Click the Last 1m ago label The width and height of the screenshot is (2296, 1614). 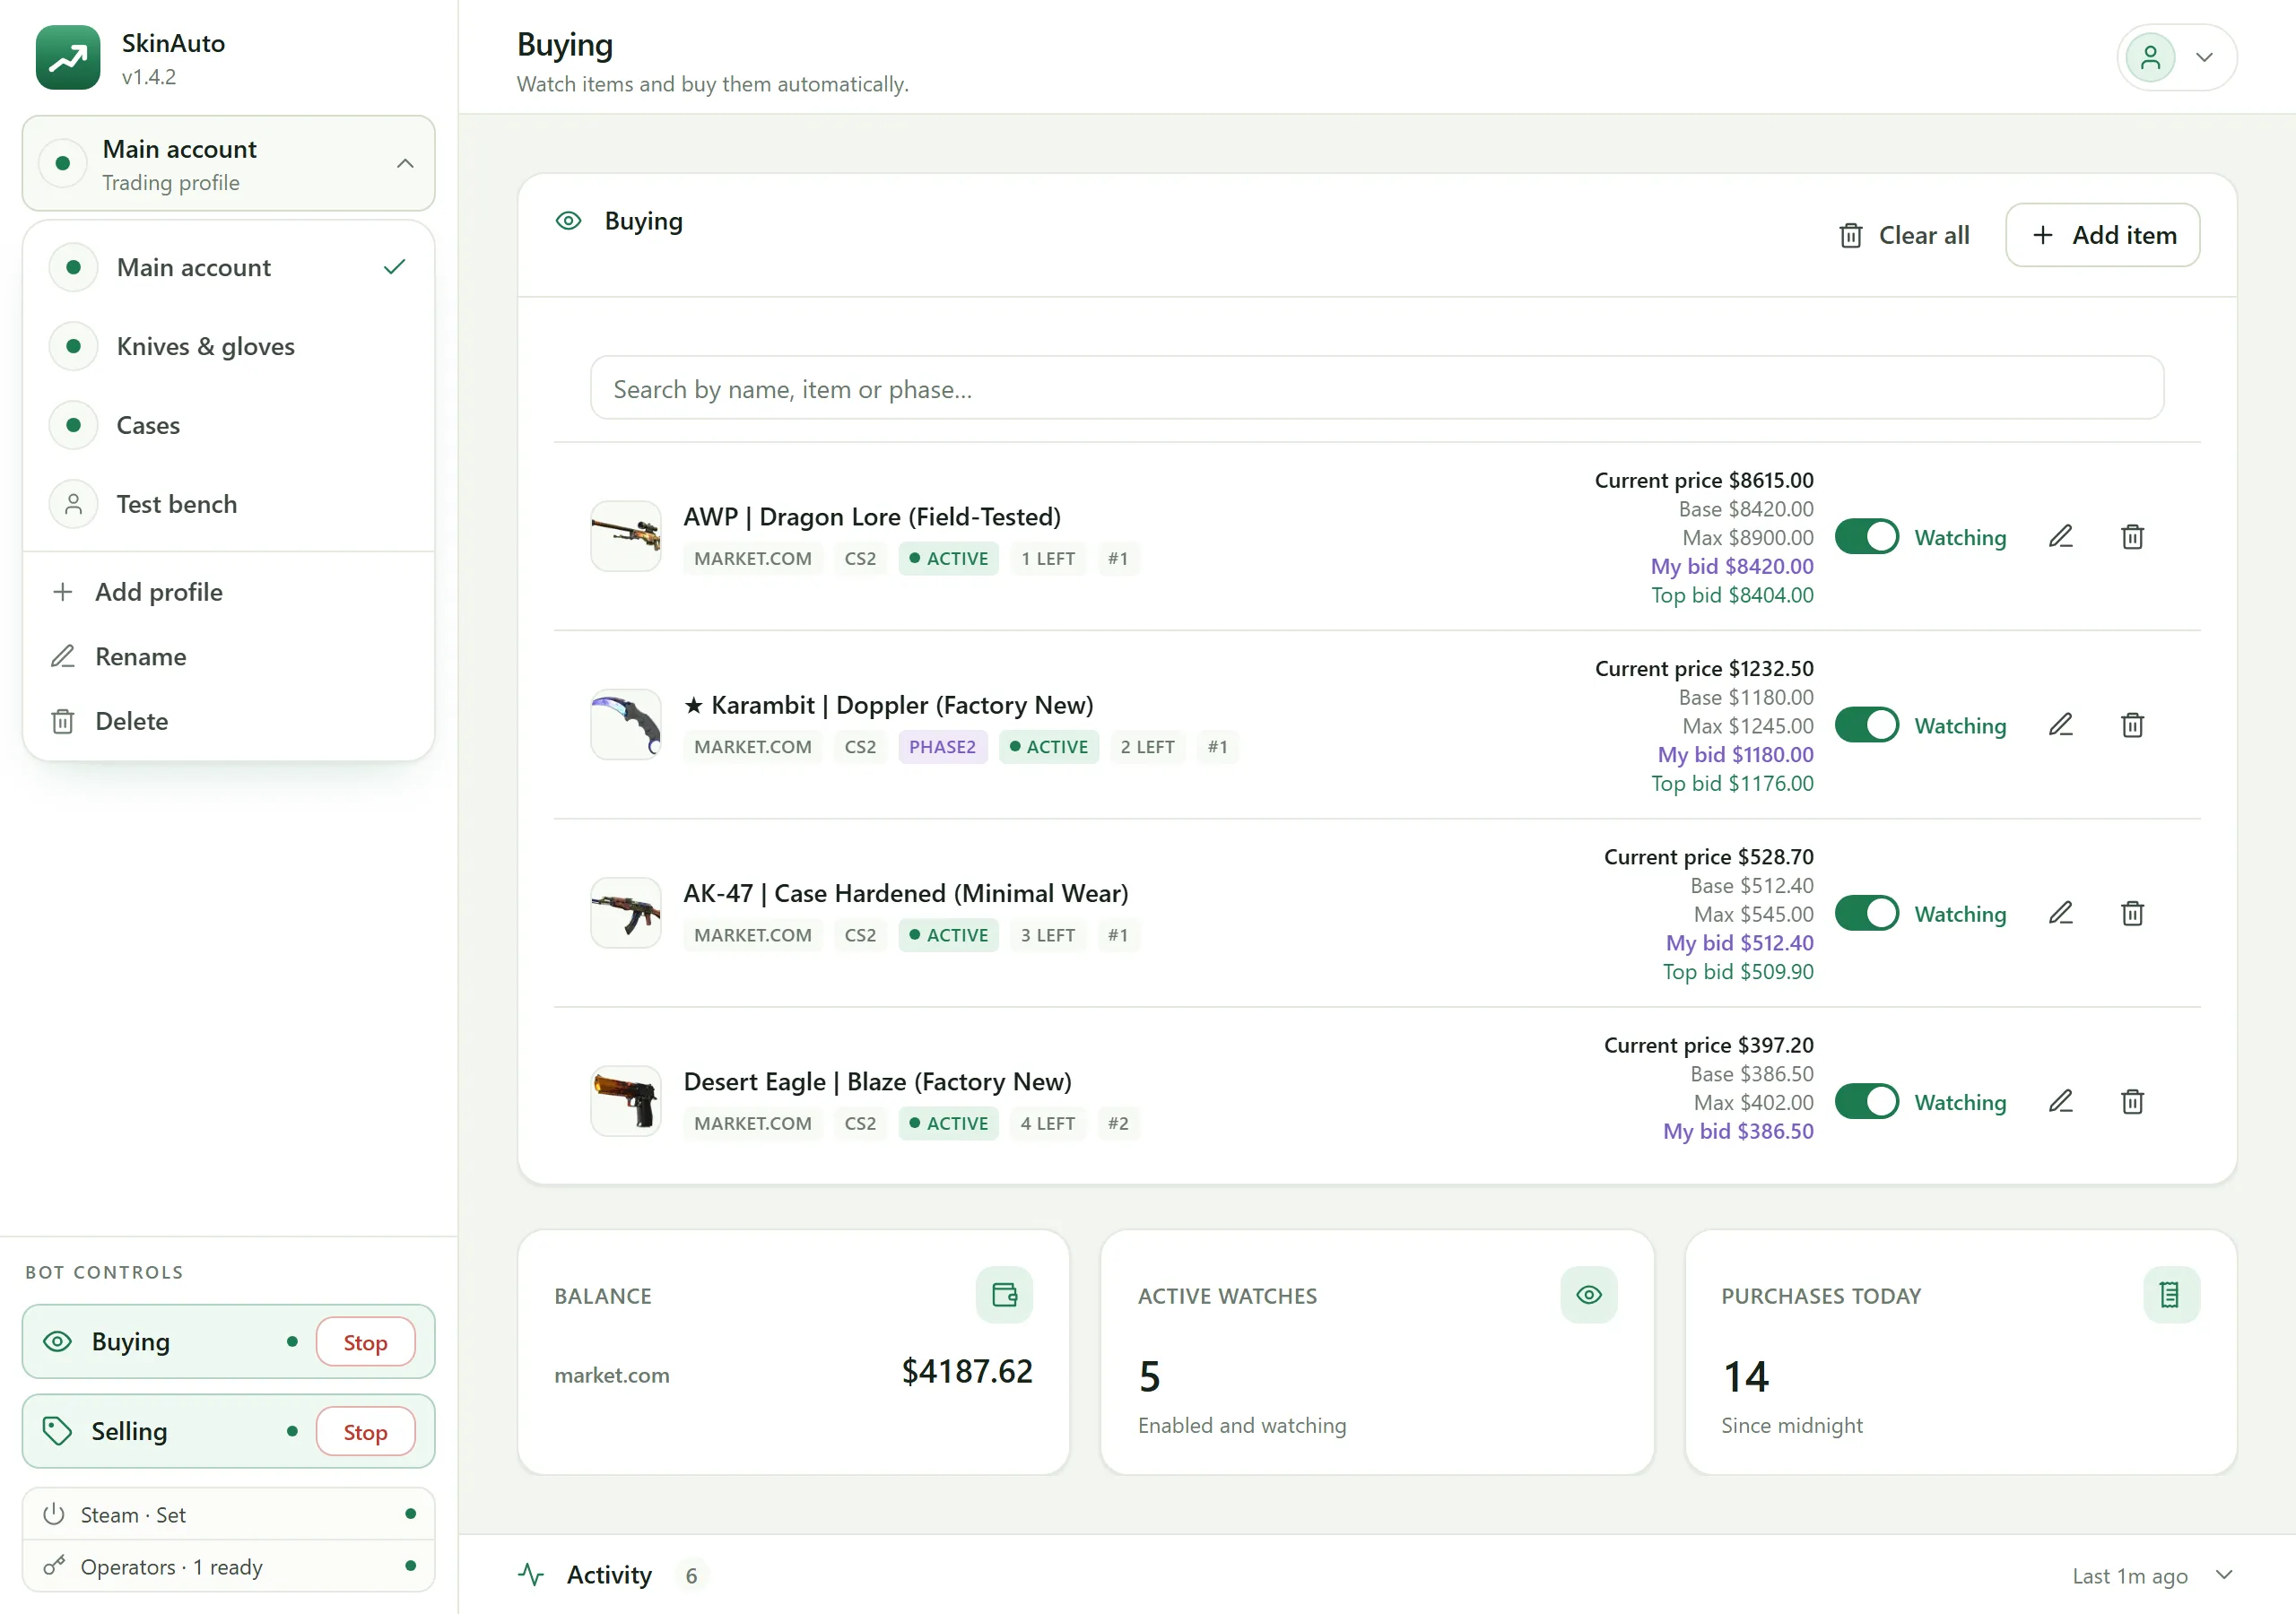pos(2130,1576)
